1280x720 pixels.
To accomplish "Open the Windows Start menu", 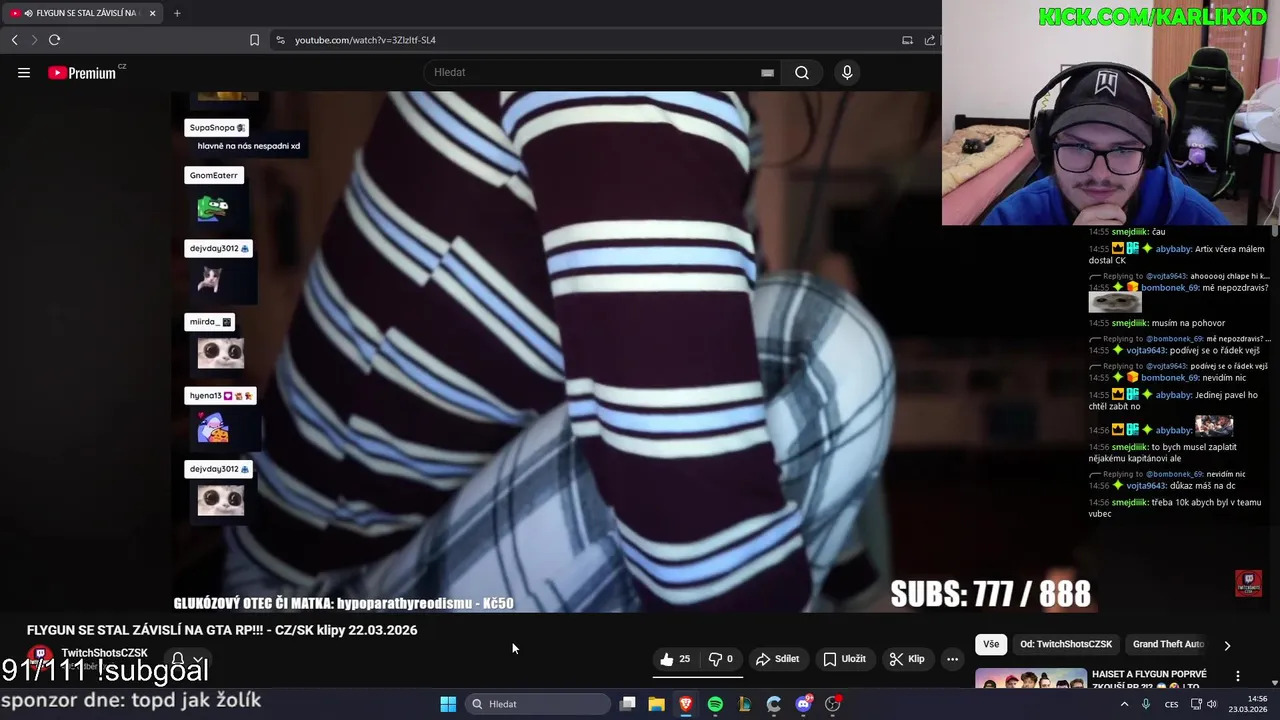I will (448, 704).
